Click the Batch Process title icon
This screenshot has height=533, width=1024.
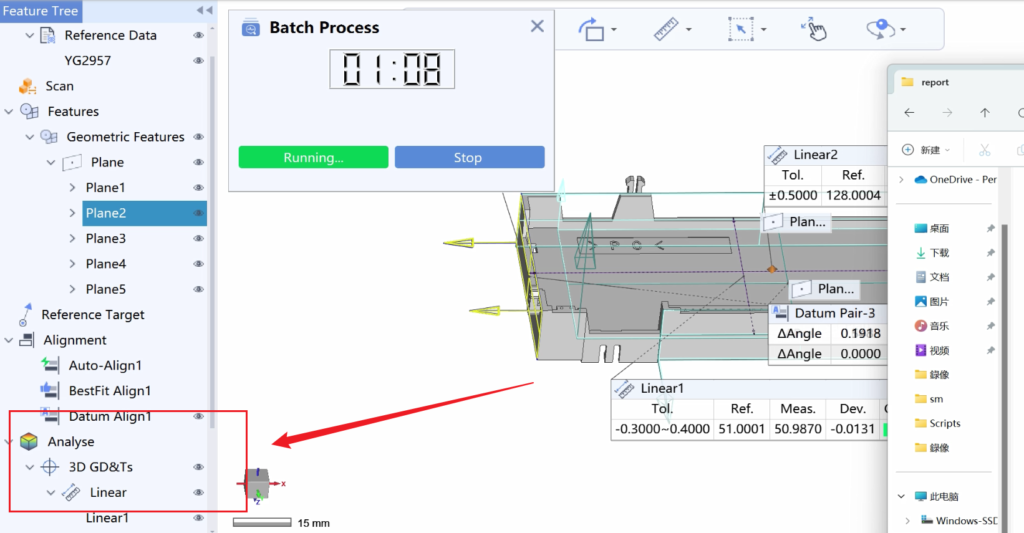coord(251,28)
